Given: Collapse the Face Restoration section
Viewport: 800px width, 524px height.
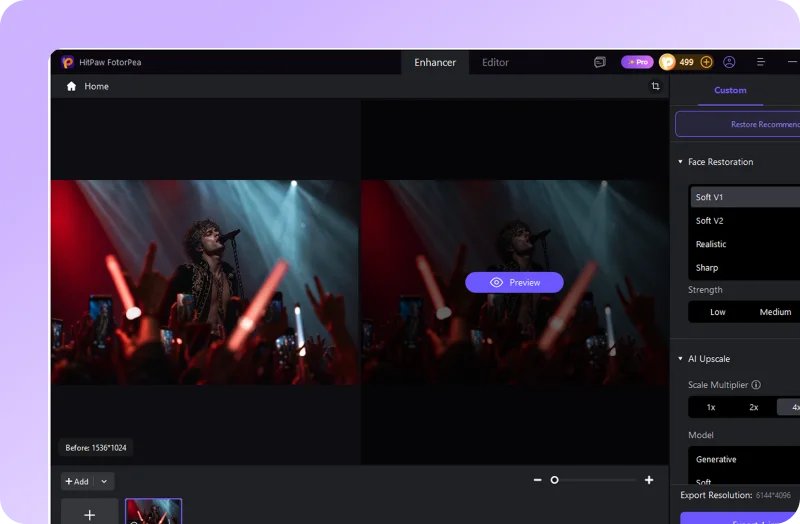Looking at the screenshot, I should tap(680, 162).
